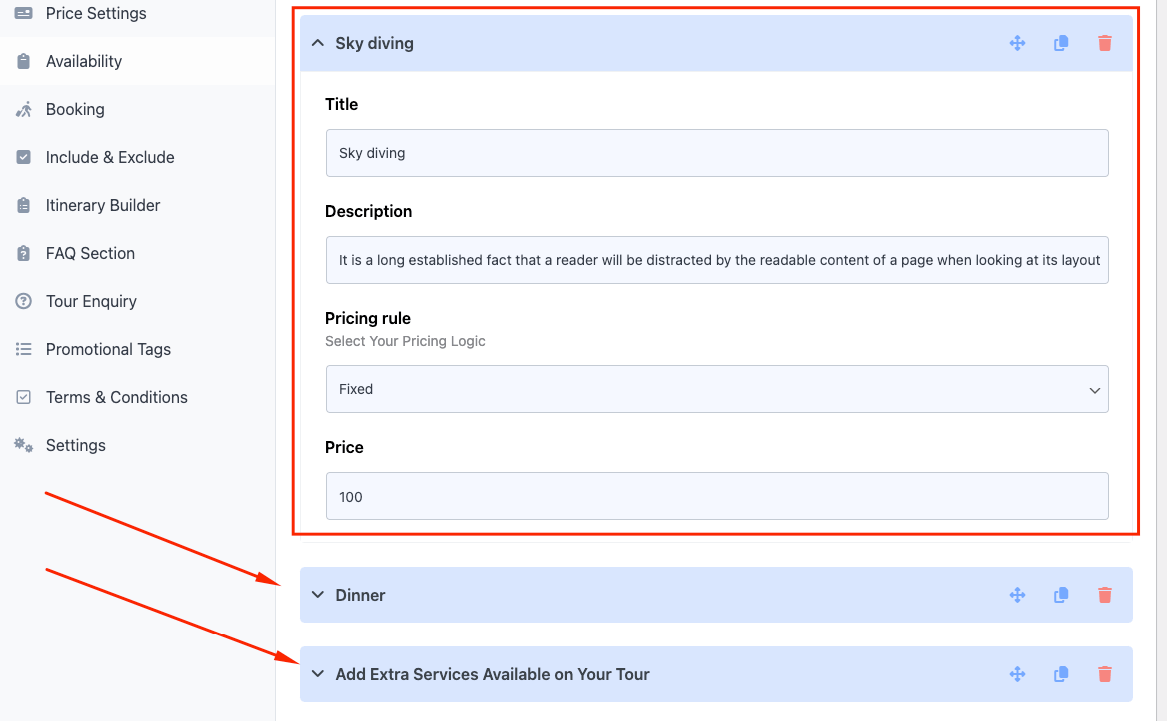Click the Price input field
This screenshot has height=721, width=1167.
(x=717, y=496)
